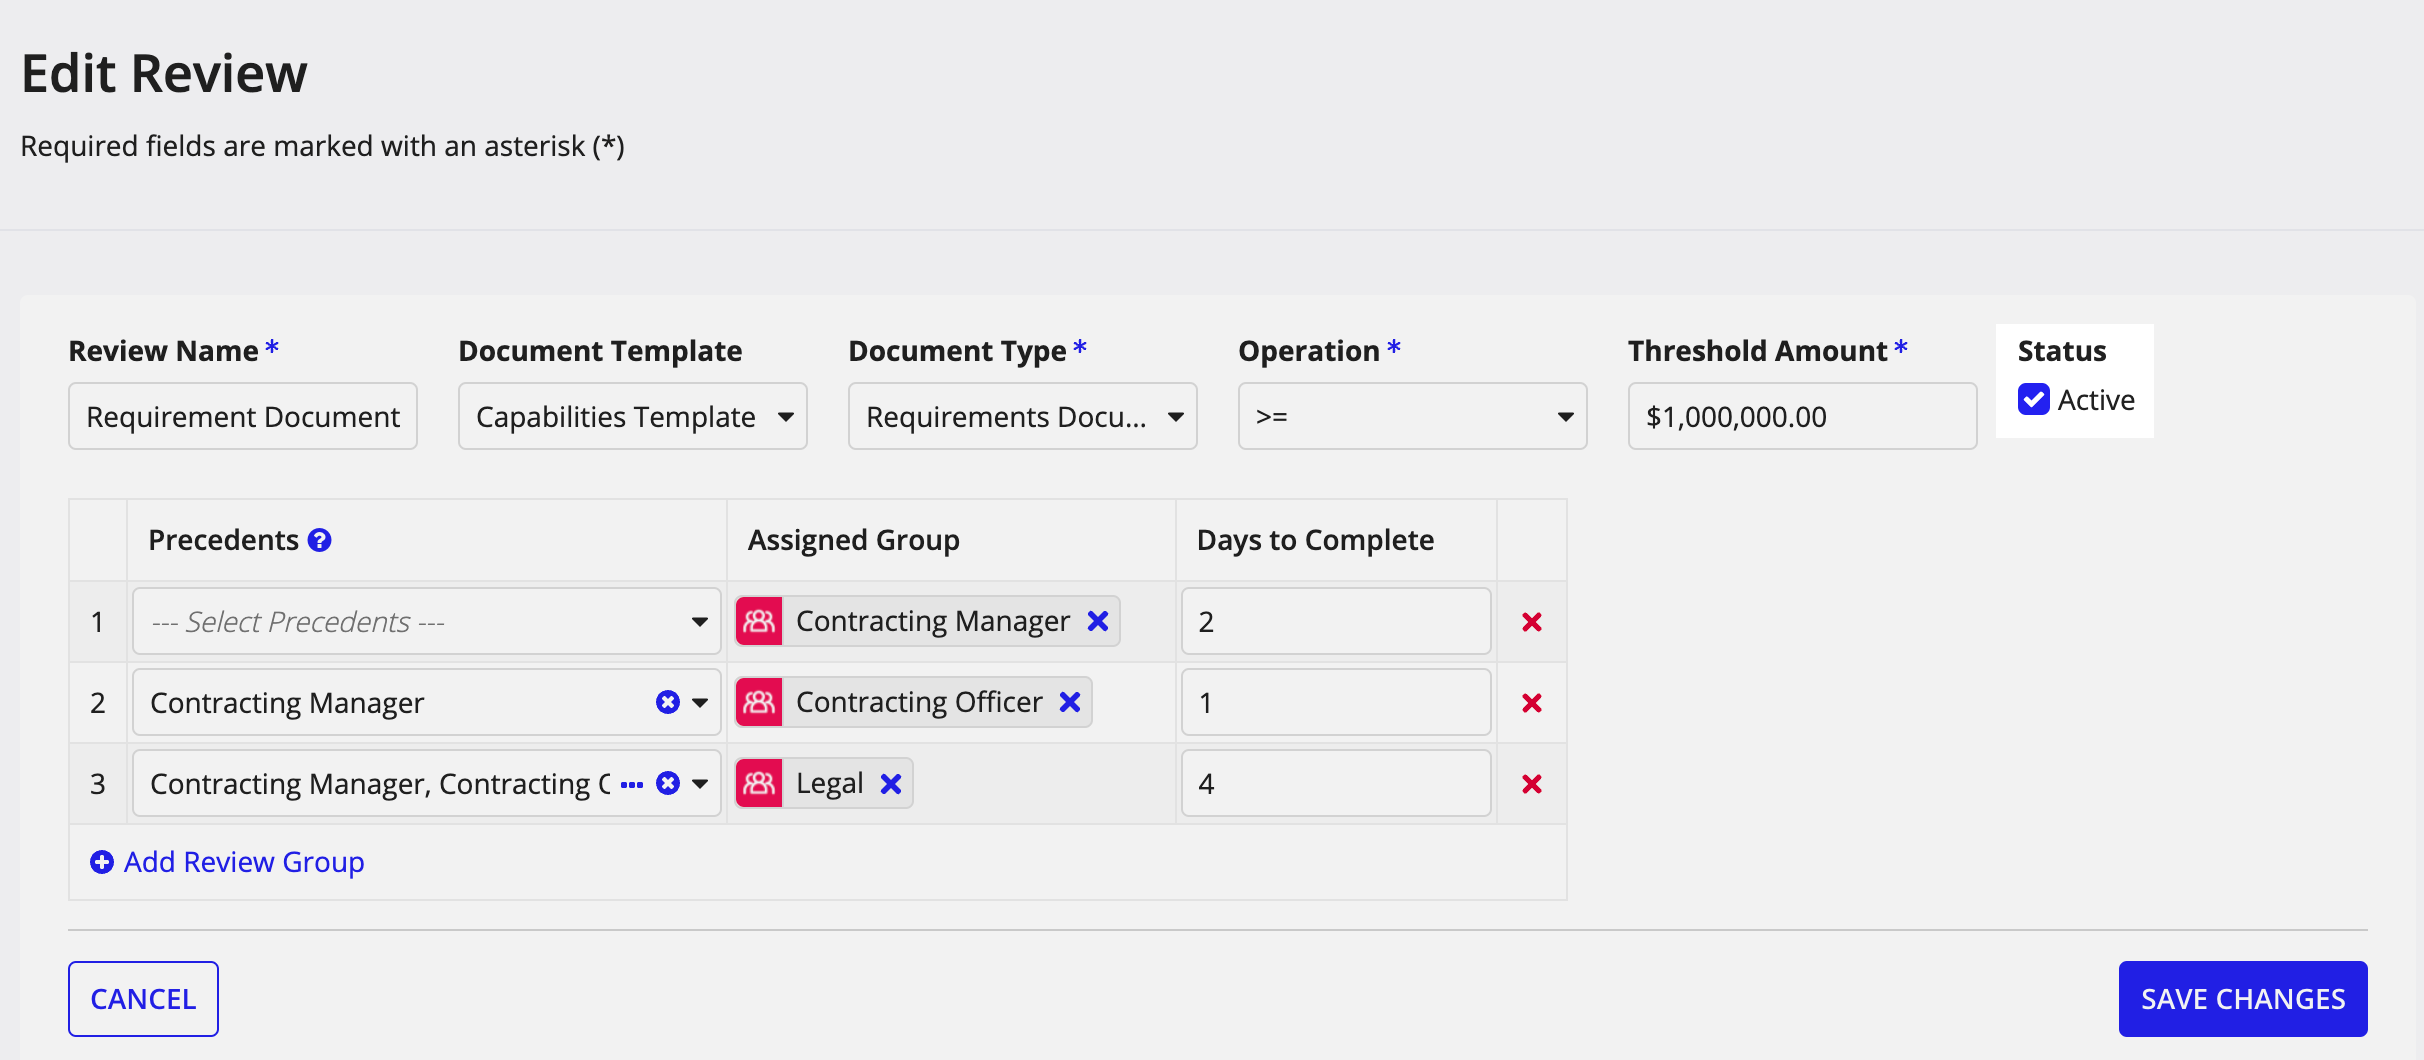Remove Legal assigned group tag

[x=891, y=784]
